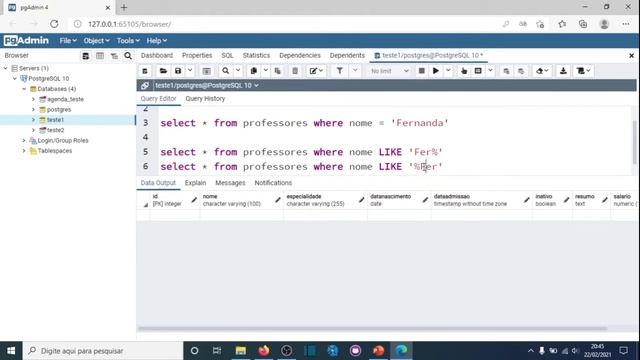Expand the postgres database node
This screenshot has width=640, height=360.
(x=33, y=109)
